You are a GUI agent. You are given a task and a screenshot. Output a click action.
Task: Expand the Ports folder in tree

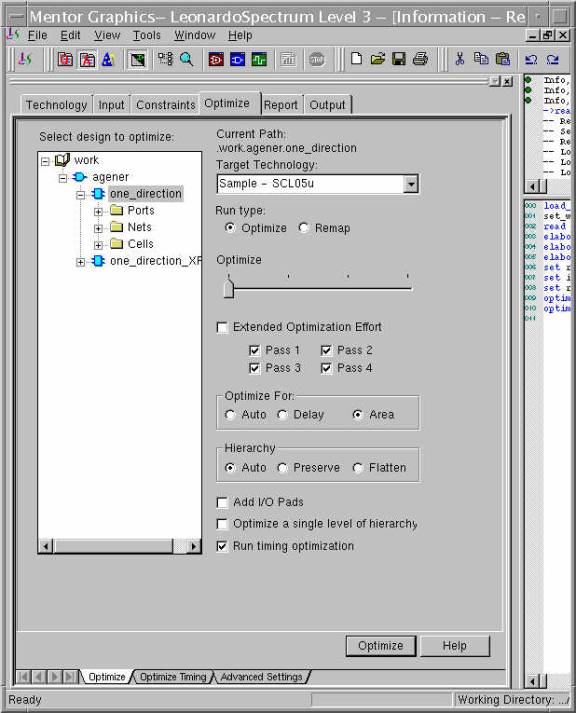click(98, 211)
